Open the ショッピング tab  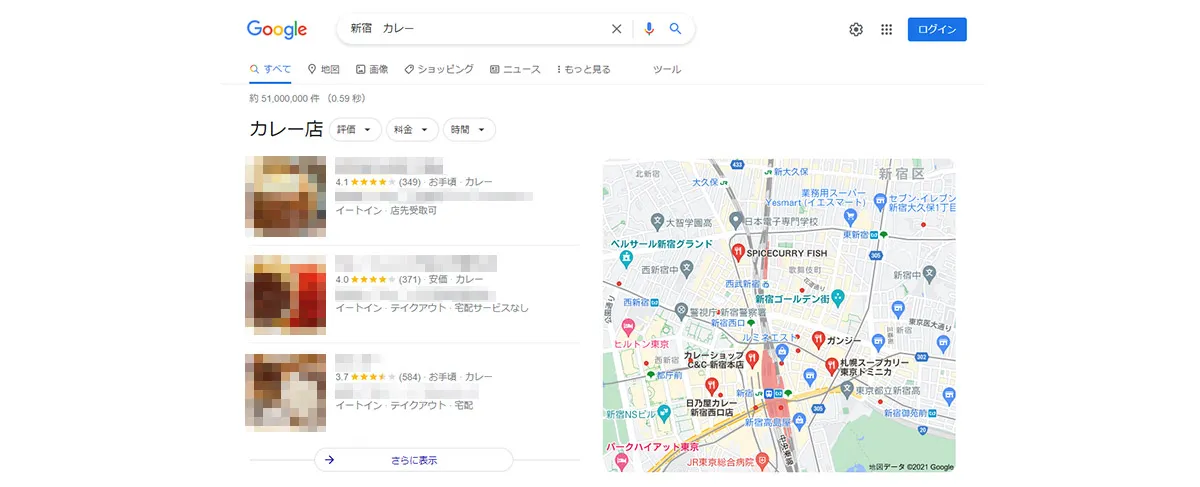pyautogui.click(x=439, y=69)
